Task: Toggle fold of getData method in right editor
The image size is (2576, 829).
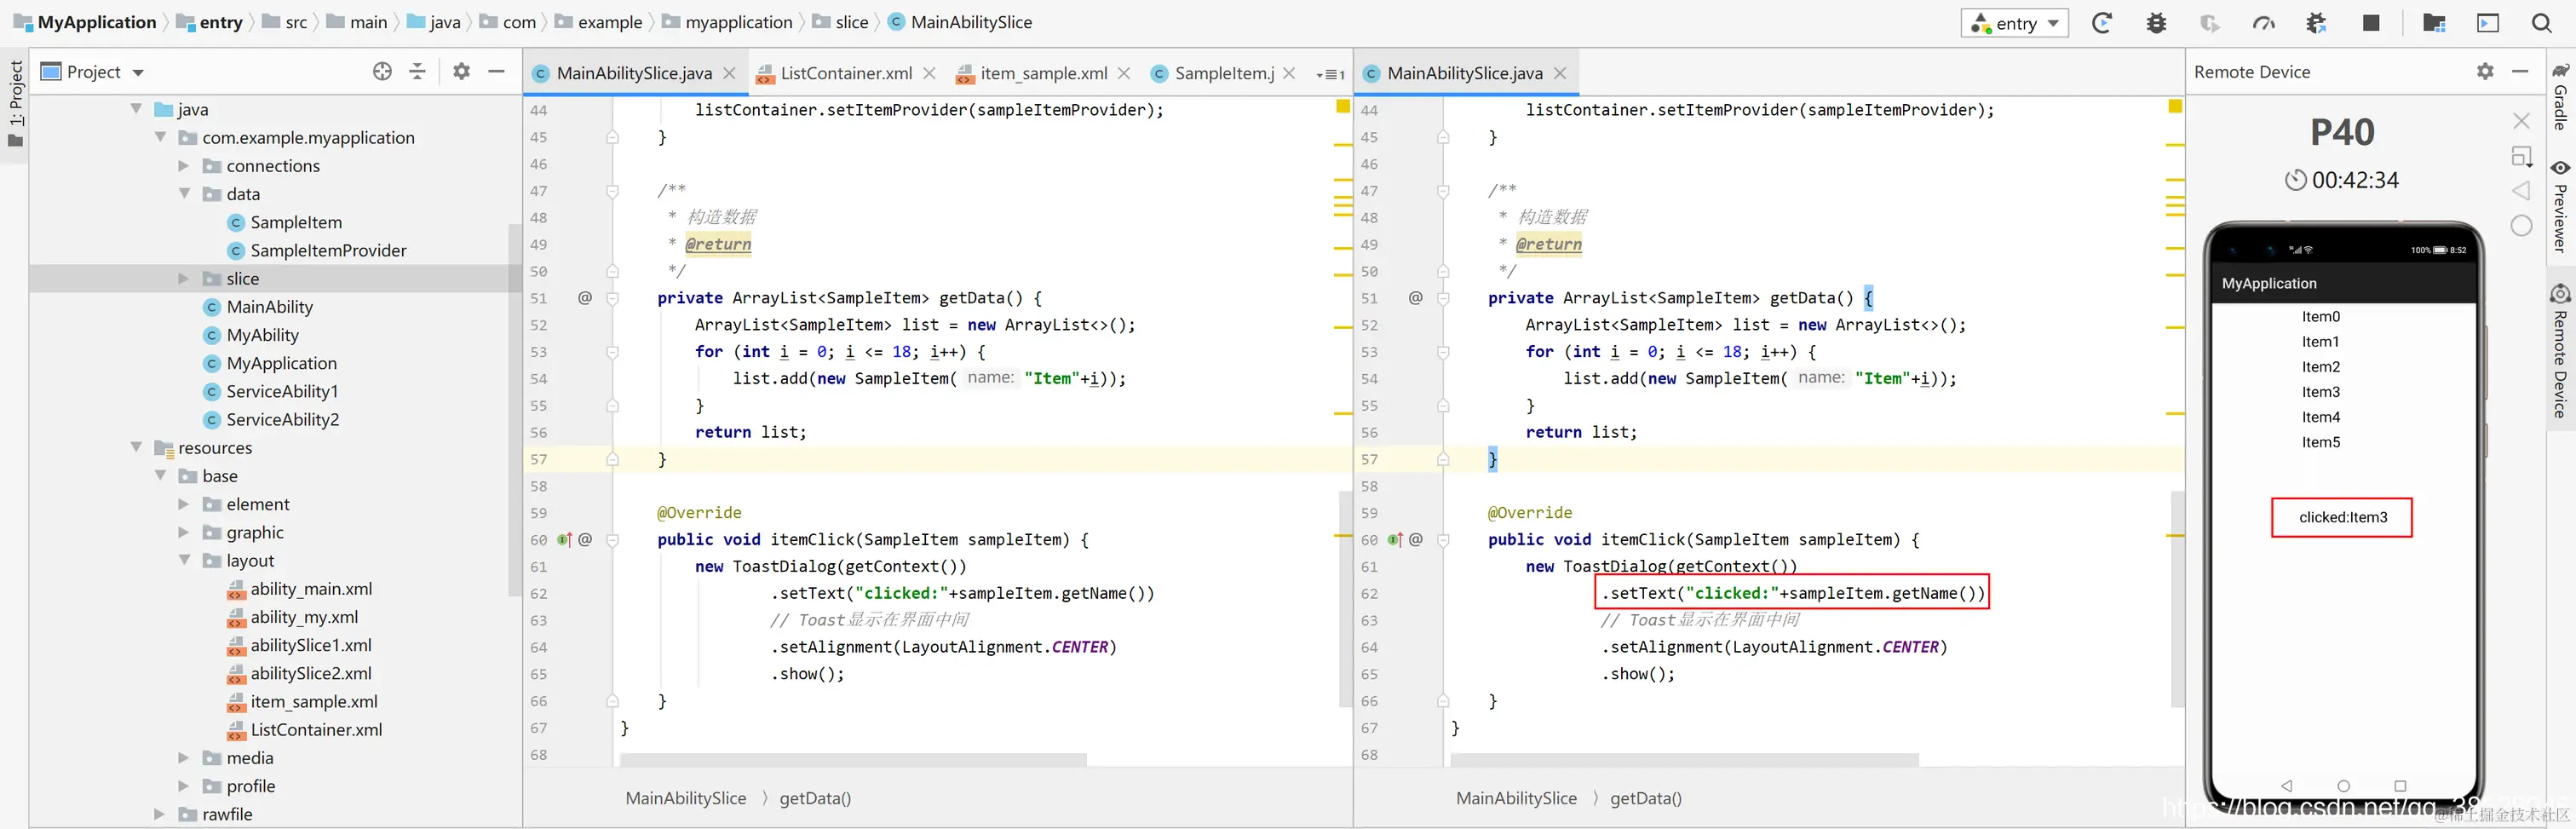Action: click(x=1443, y=298)
